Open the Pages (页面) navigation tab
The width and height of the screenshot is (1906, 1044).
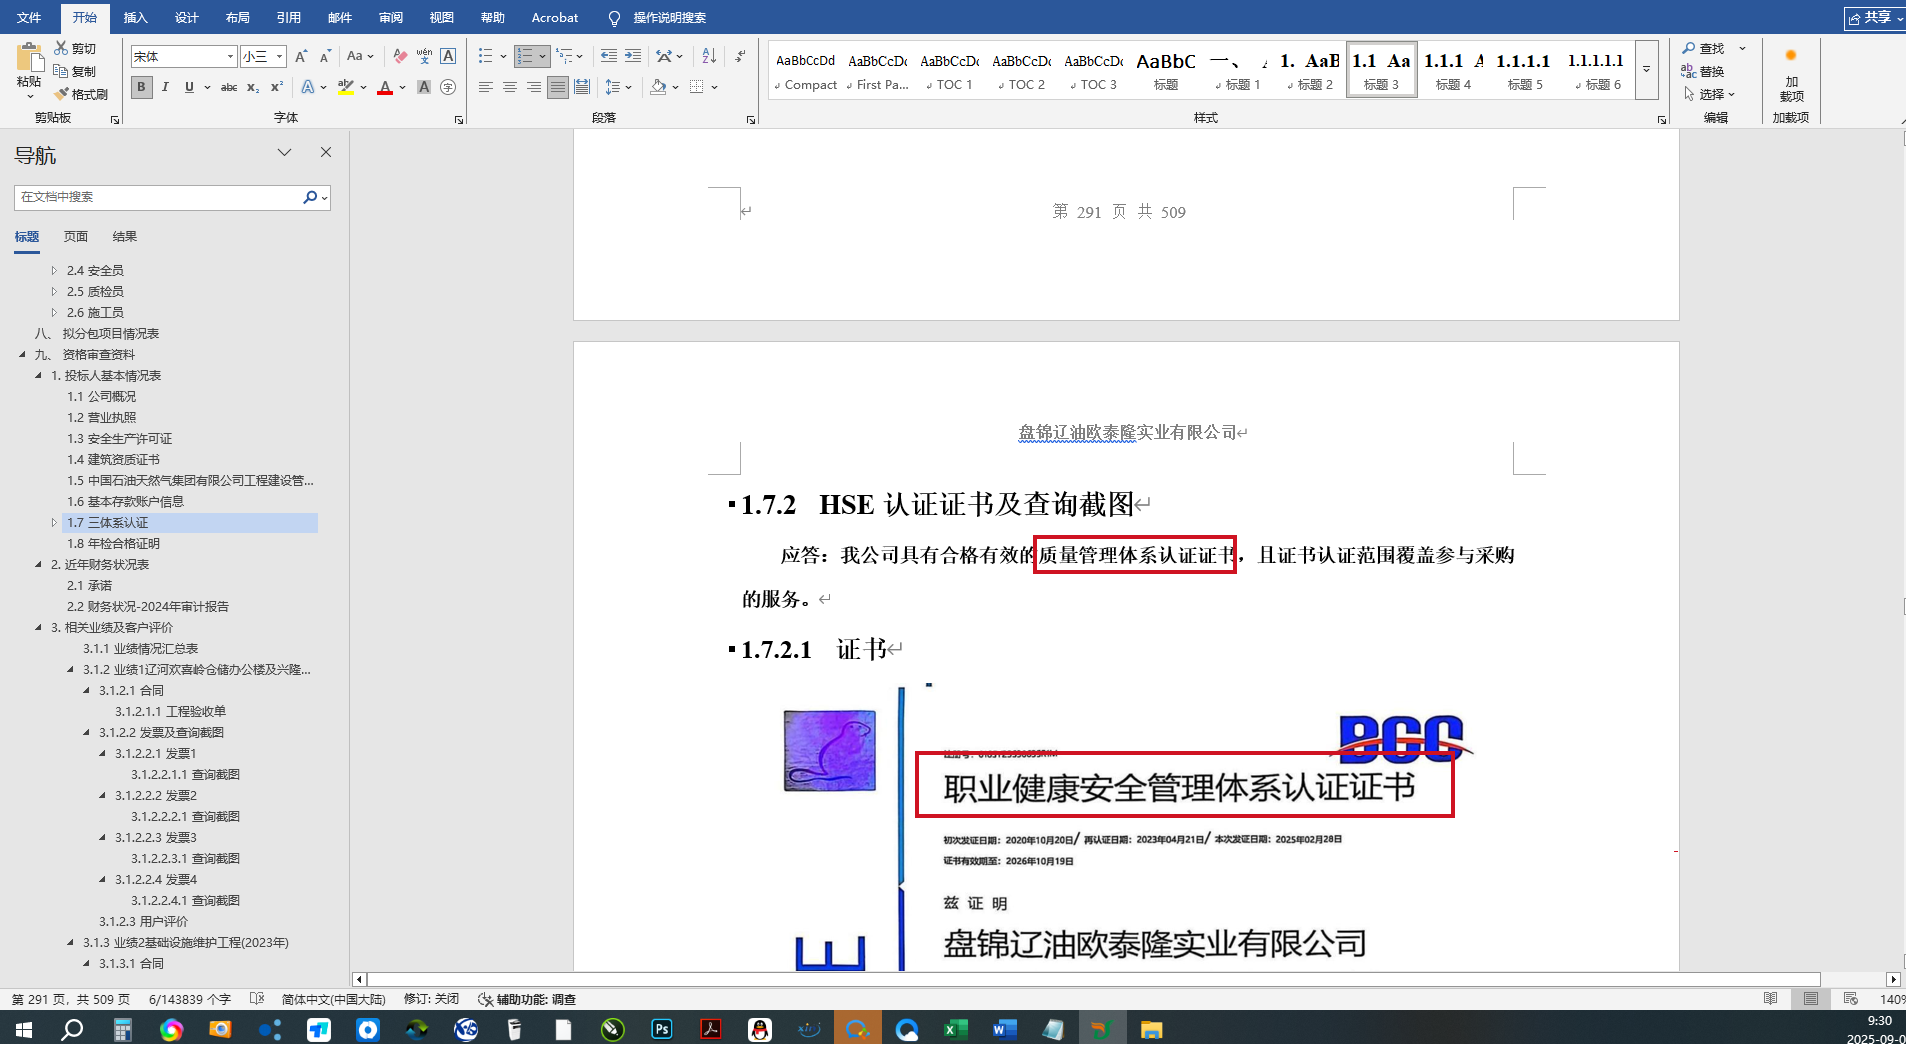coord(76,236)
